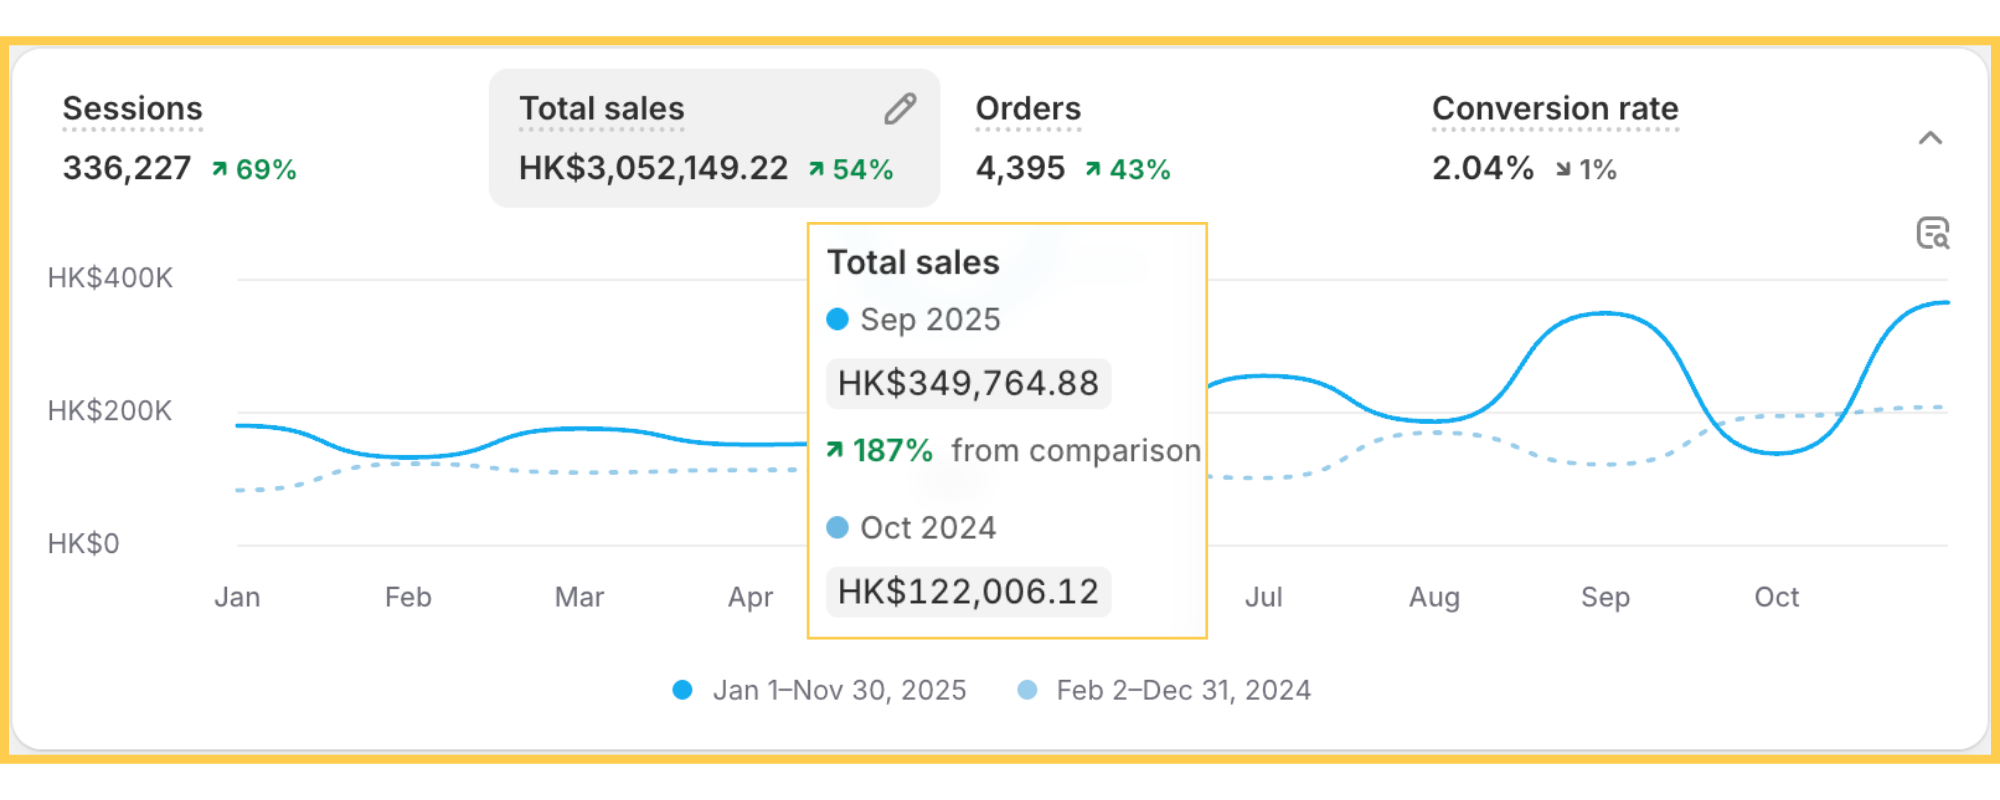
Task: Click the Oct 2024 light blue tooltip dot
Action: [838, 527]
